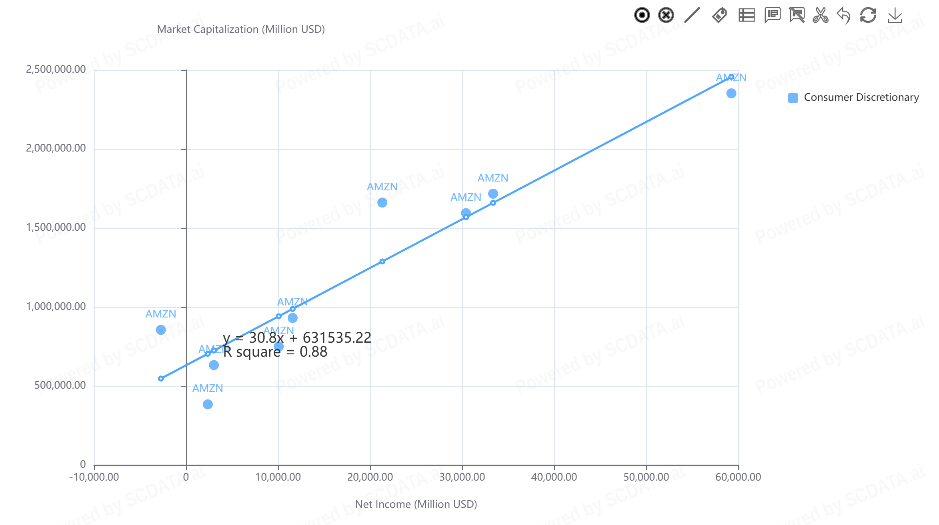This screenshot has height=525, width=939.
Task: Click the Market Capitalization y-axis title
Action: [241, 29]
